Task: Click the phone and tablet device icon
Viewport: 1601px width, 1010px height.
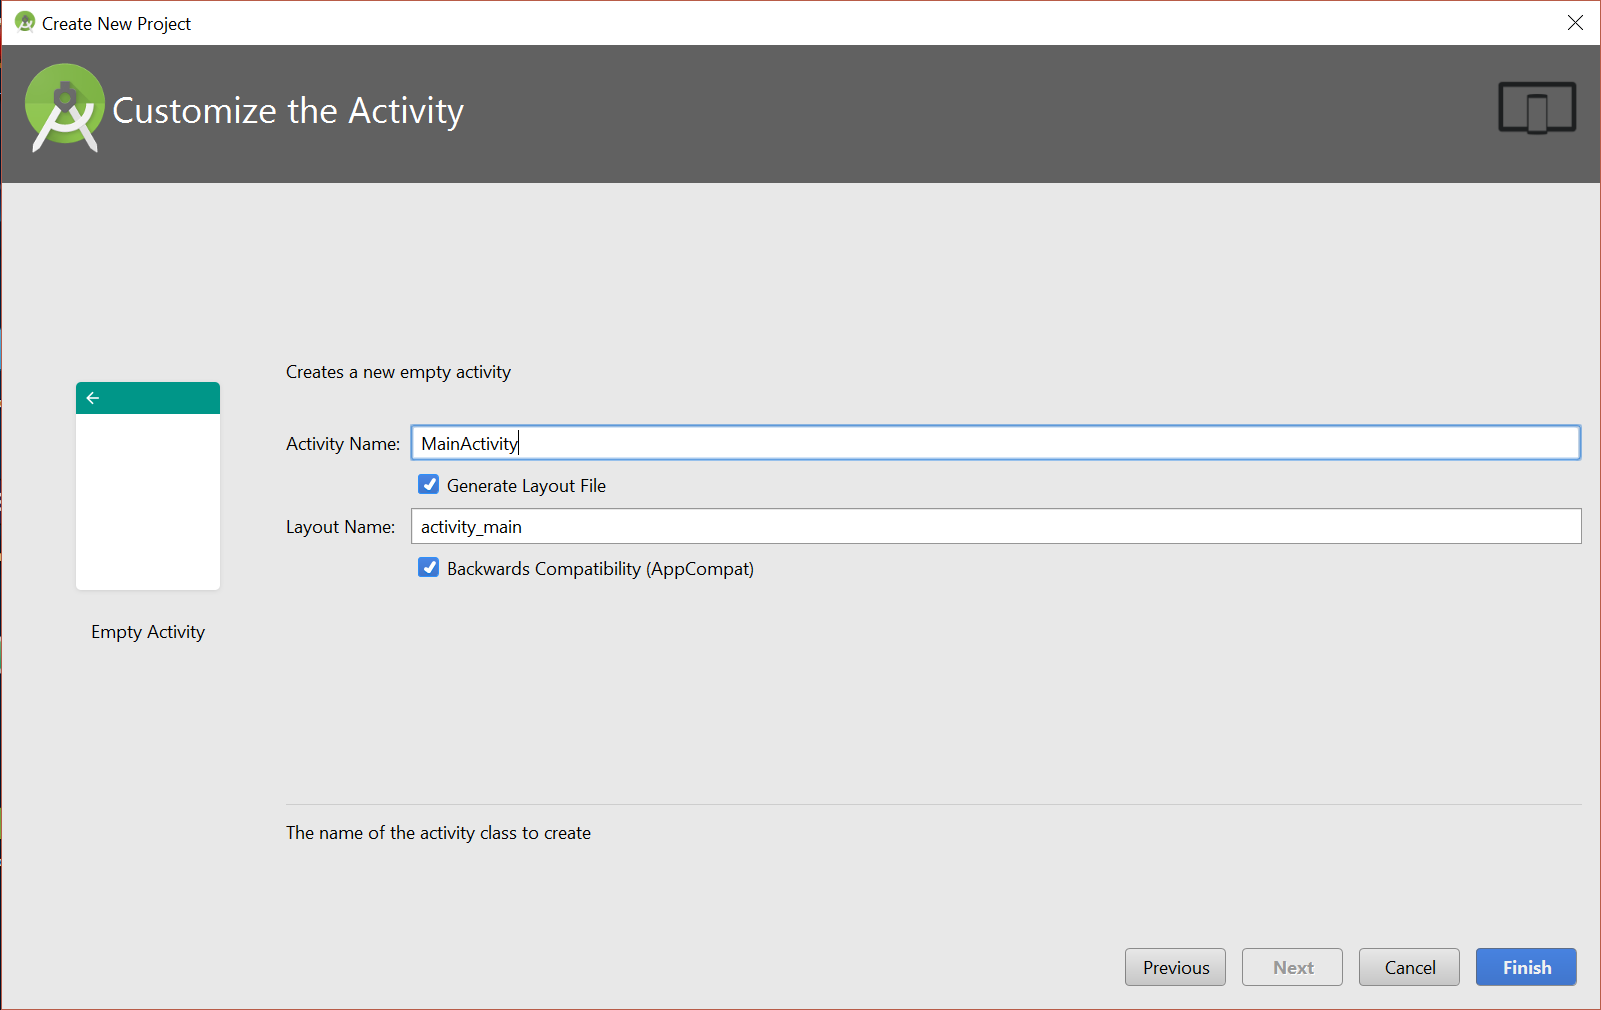Action: tap(1537, 108)
